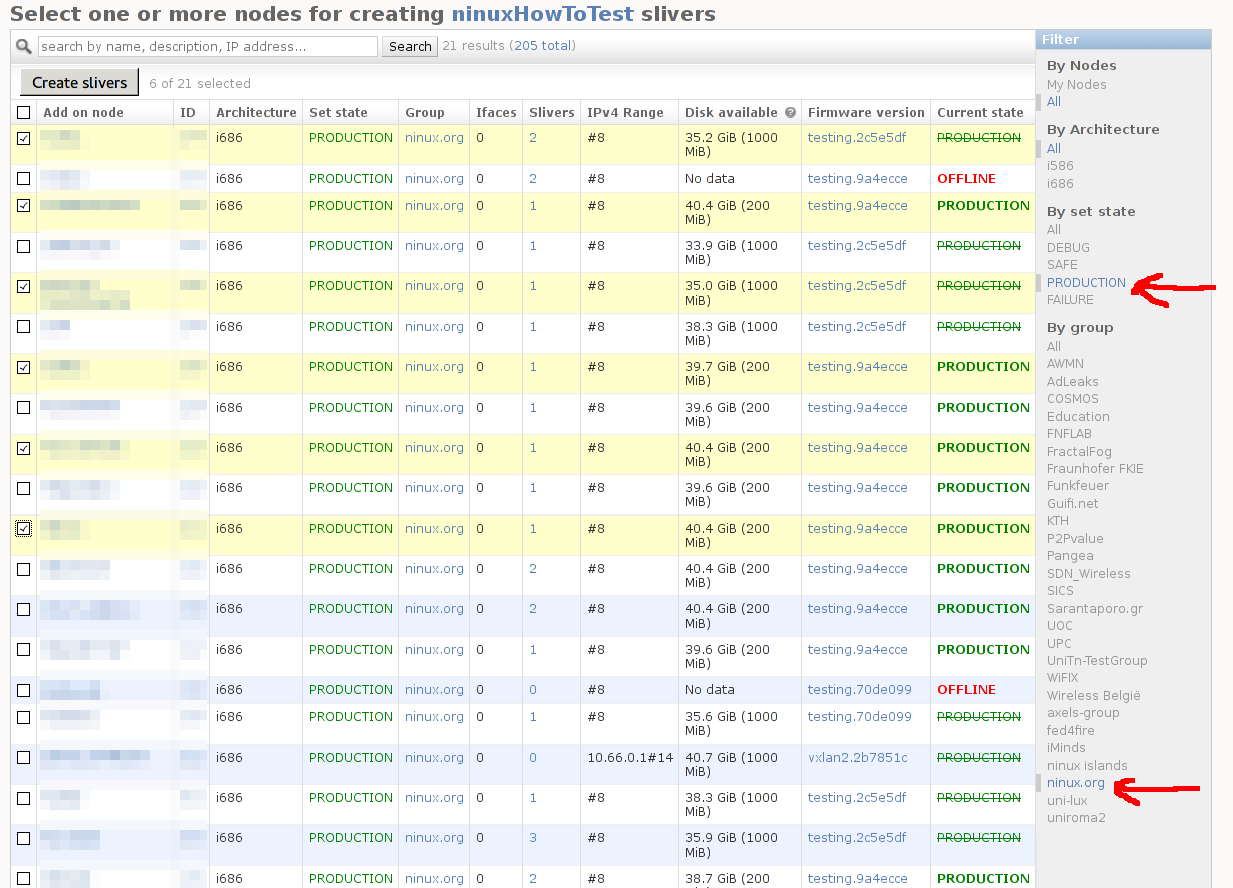Open firmware link vxlan2.2b7851c

[857, 758]
